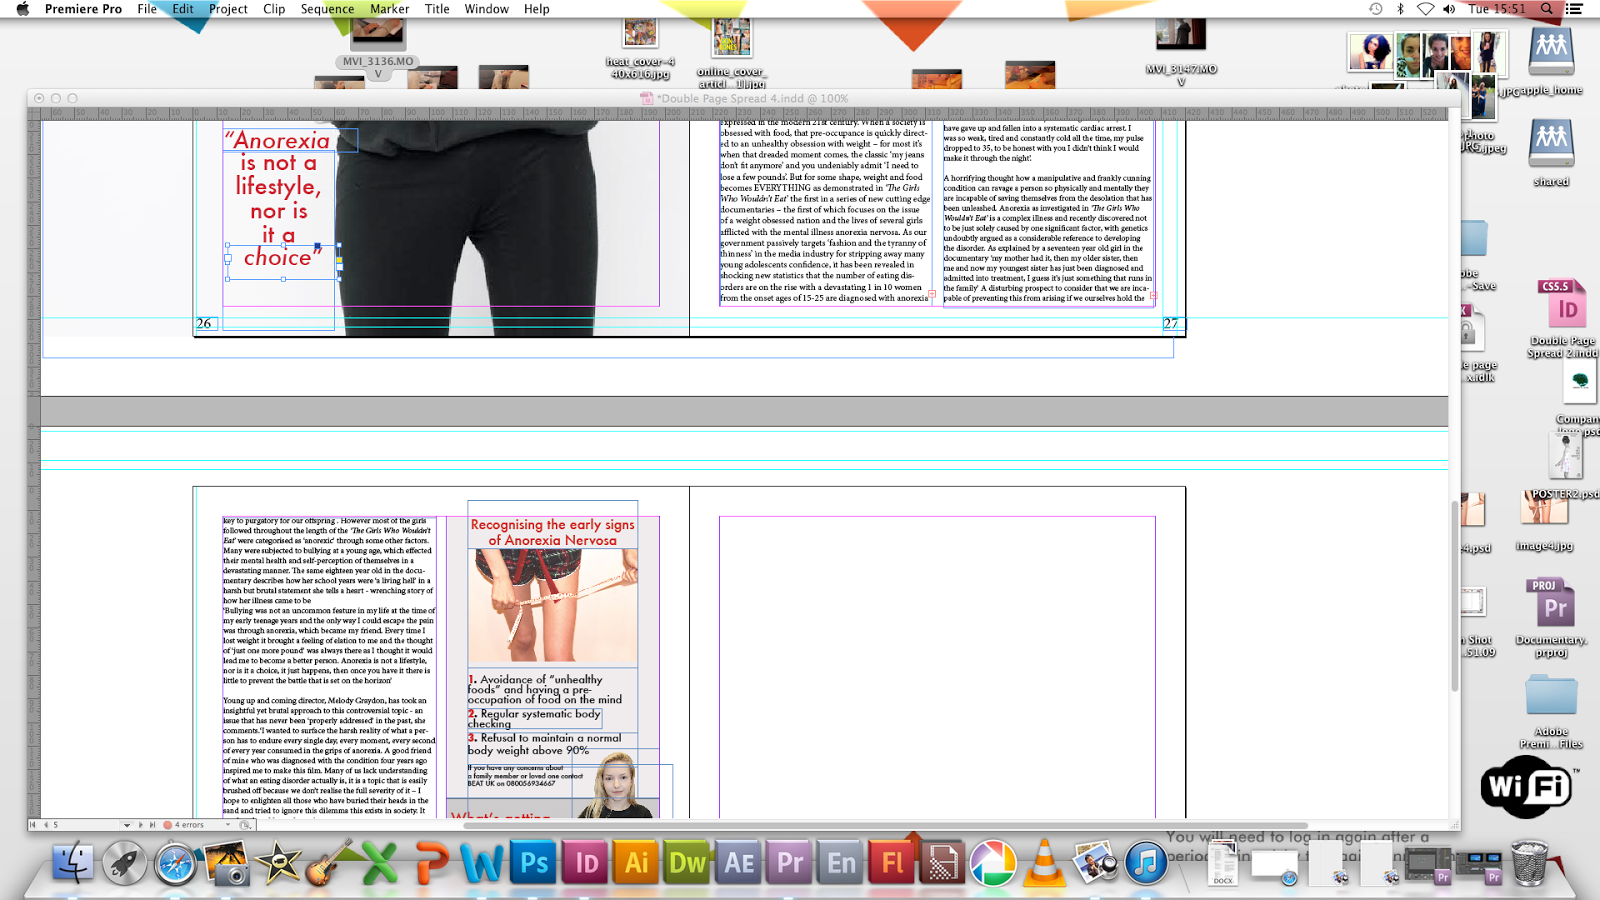Screen dimensions: 1600x900
Task: Open the InDesign Dock icon
Action: (586, 860)
